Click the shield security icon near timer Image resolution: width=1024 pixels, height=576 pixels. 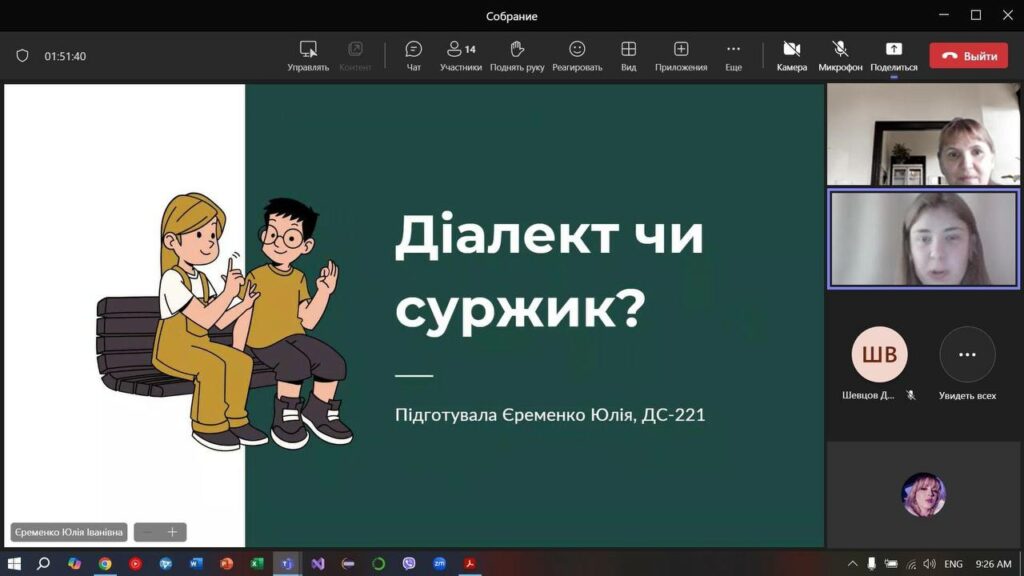tap(22, 56)
